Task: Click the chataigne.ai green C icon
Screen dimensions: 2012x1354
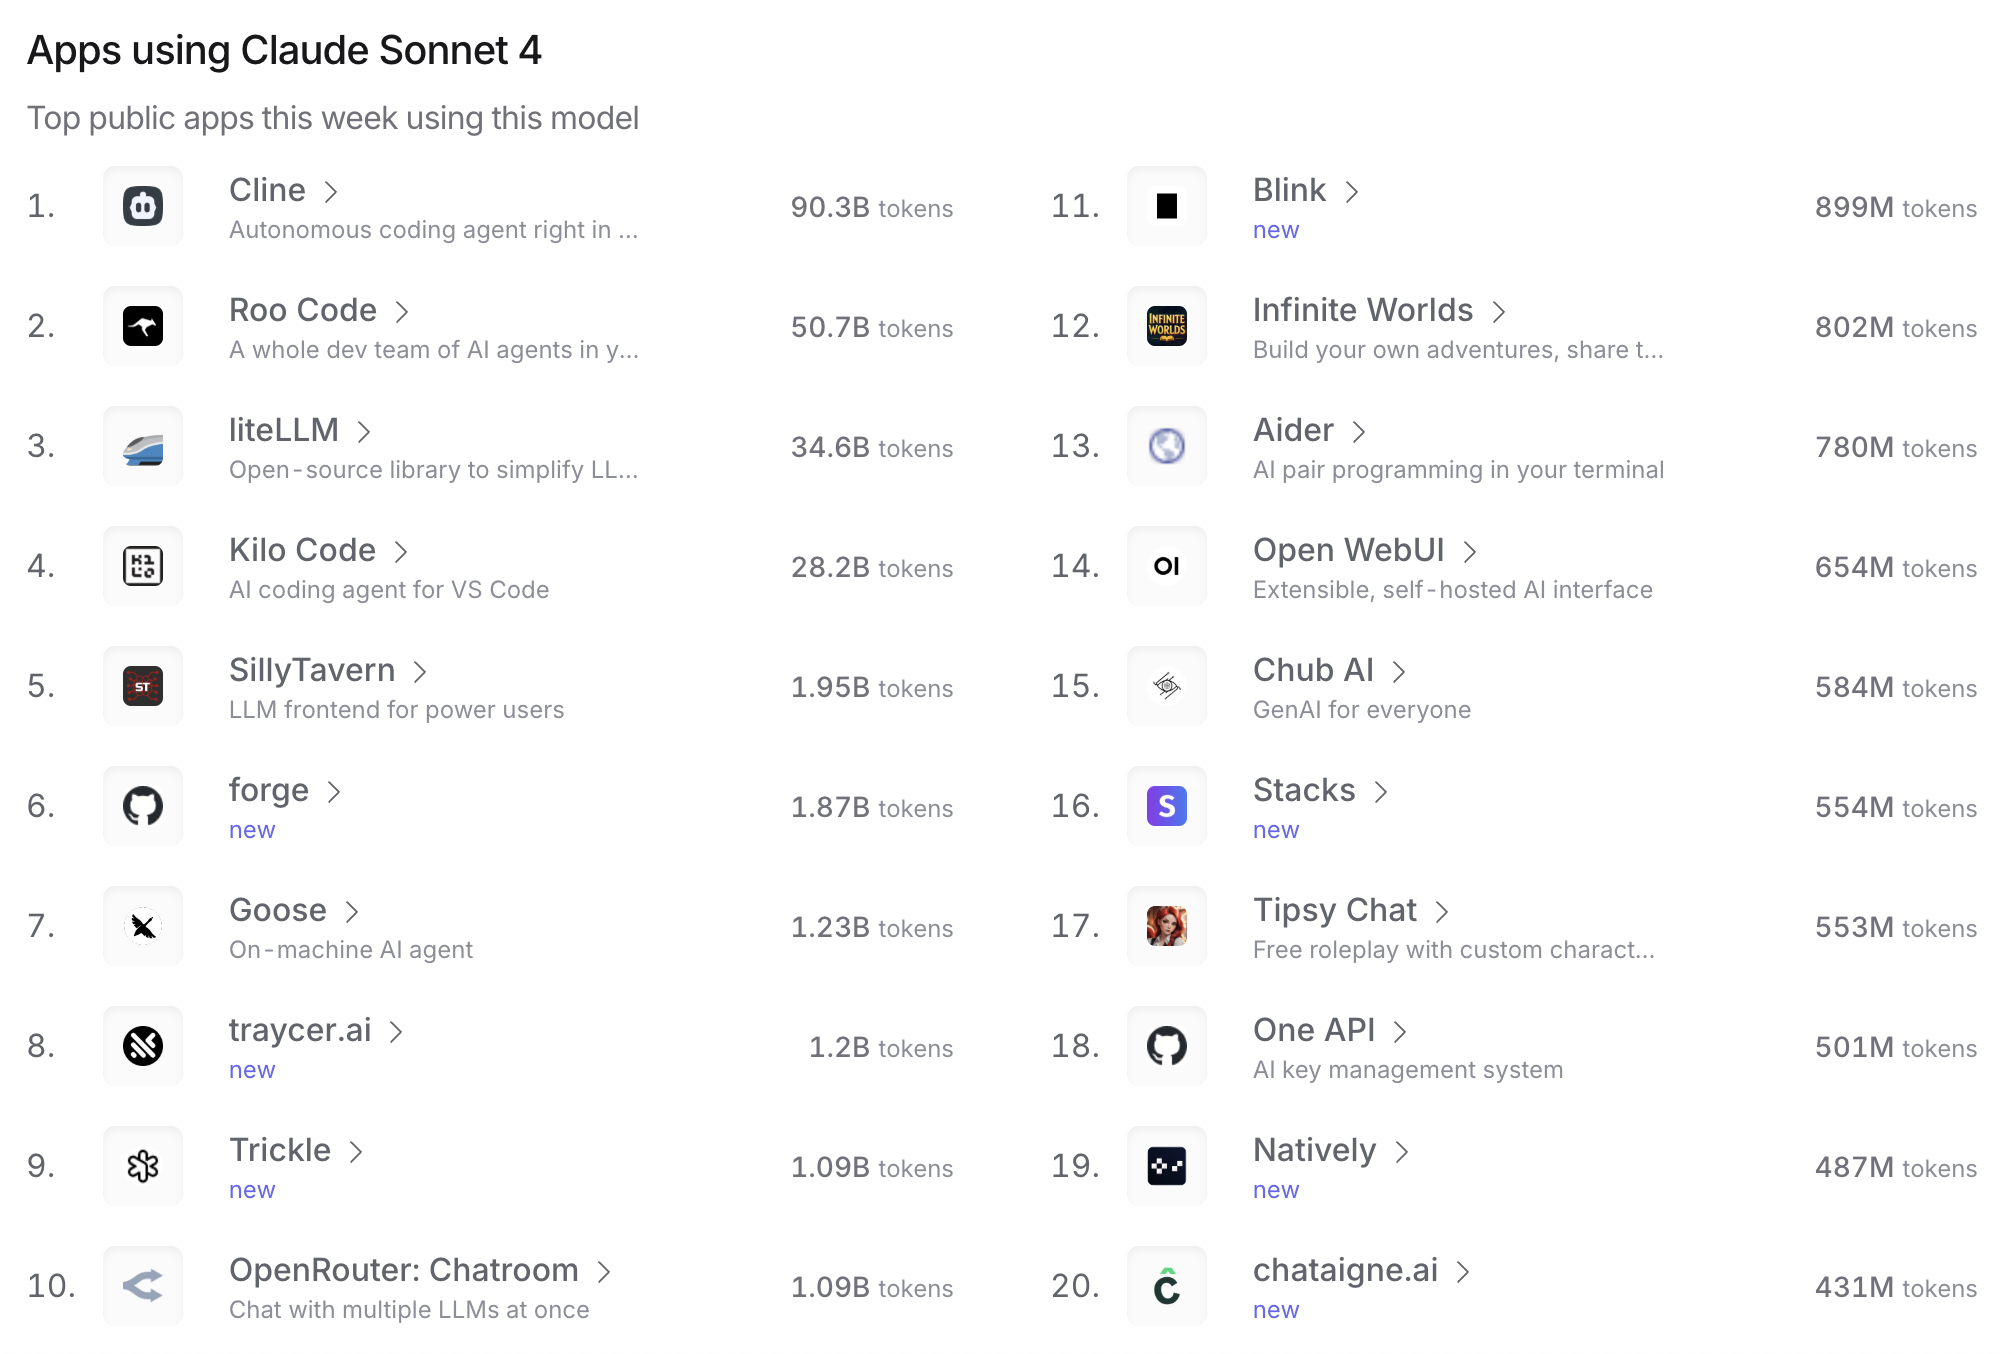Action: pyautogui.click(x=1167, y=1286)
